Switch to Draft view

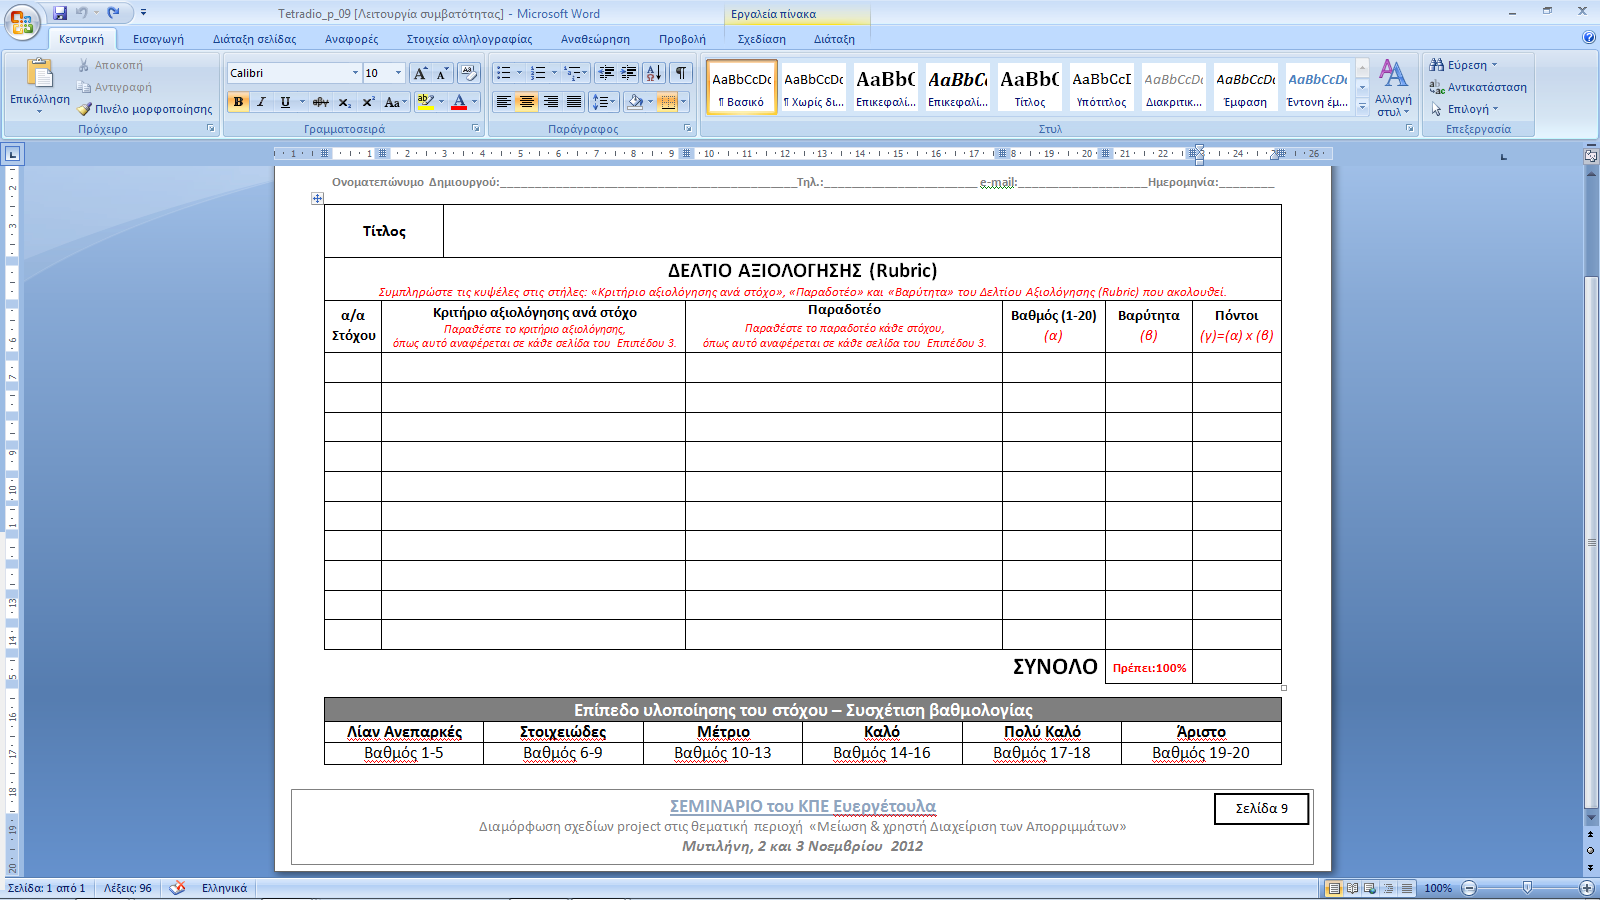point(1407,888)
